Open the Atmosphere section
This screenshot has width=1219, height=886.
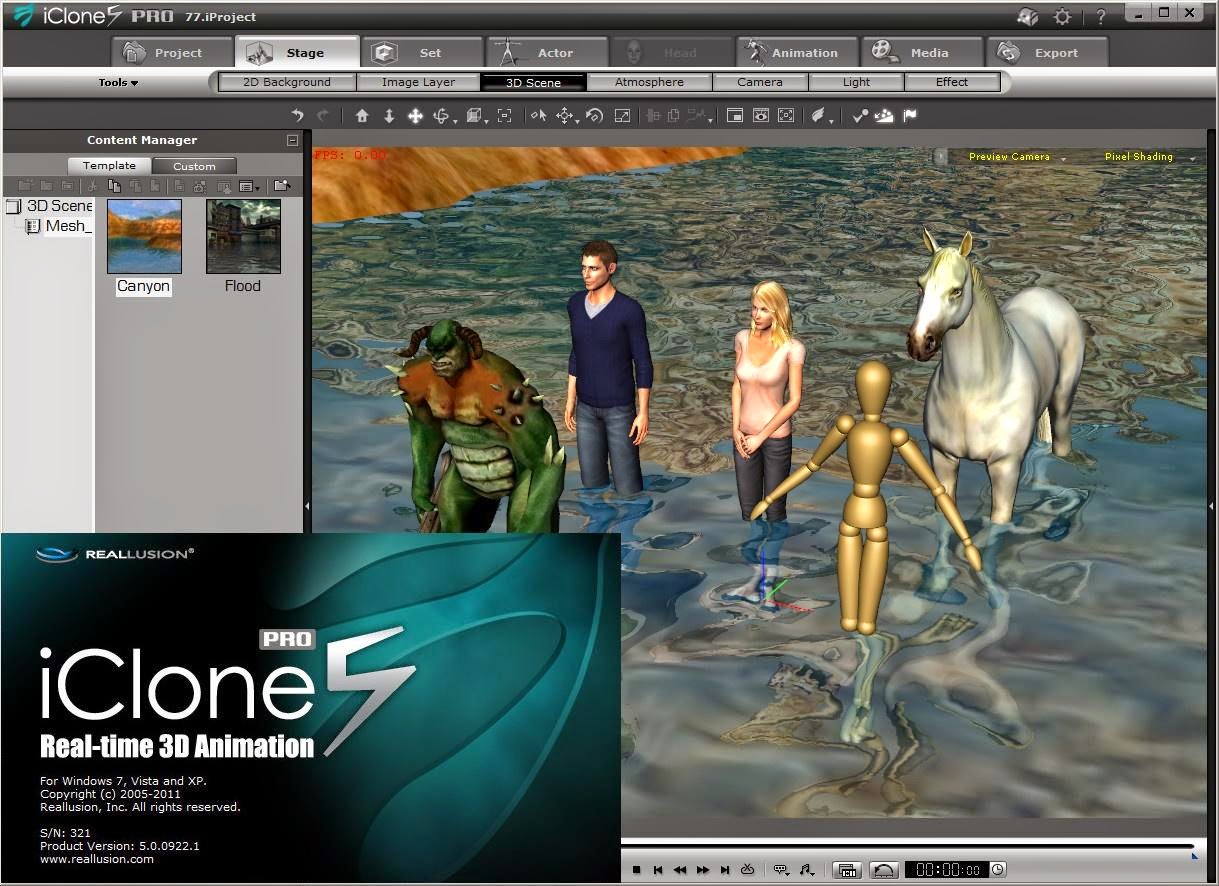(649, 82)
